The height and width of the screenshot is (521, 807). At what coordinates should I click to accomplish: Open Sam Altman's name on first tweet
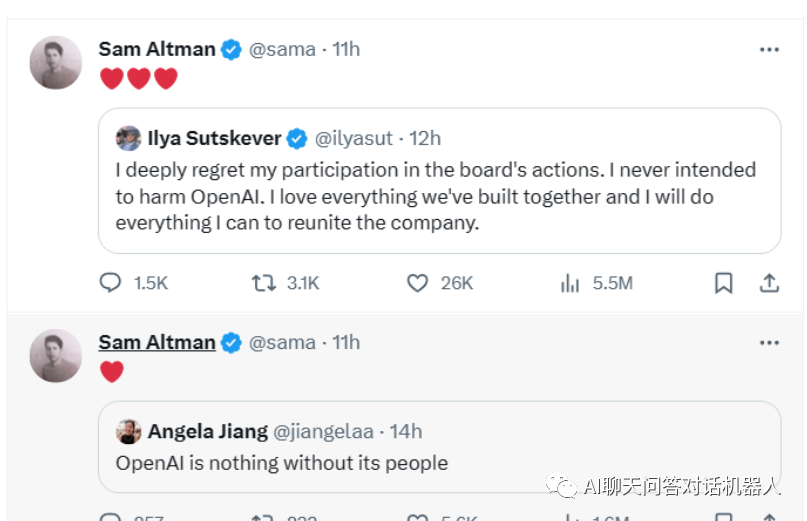tap(157, 49)
